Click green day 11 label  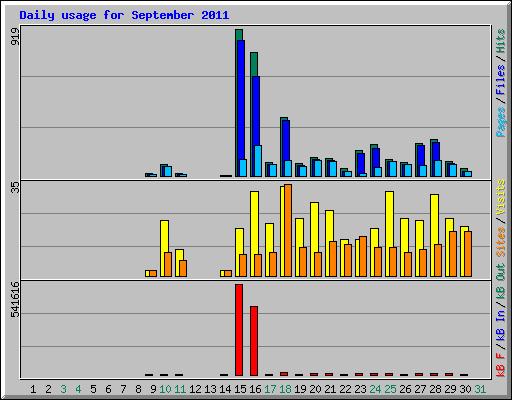(x=180, y=389)
